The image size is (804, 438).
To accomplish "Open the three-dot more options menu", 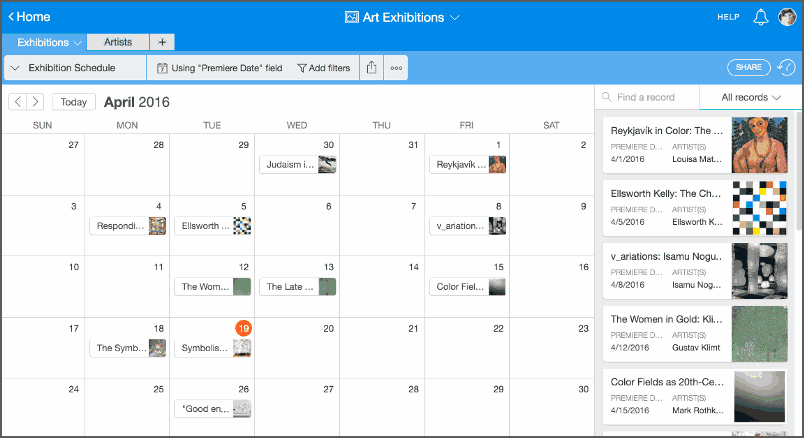I will point(396,68).
